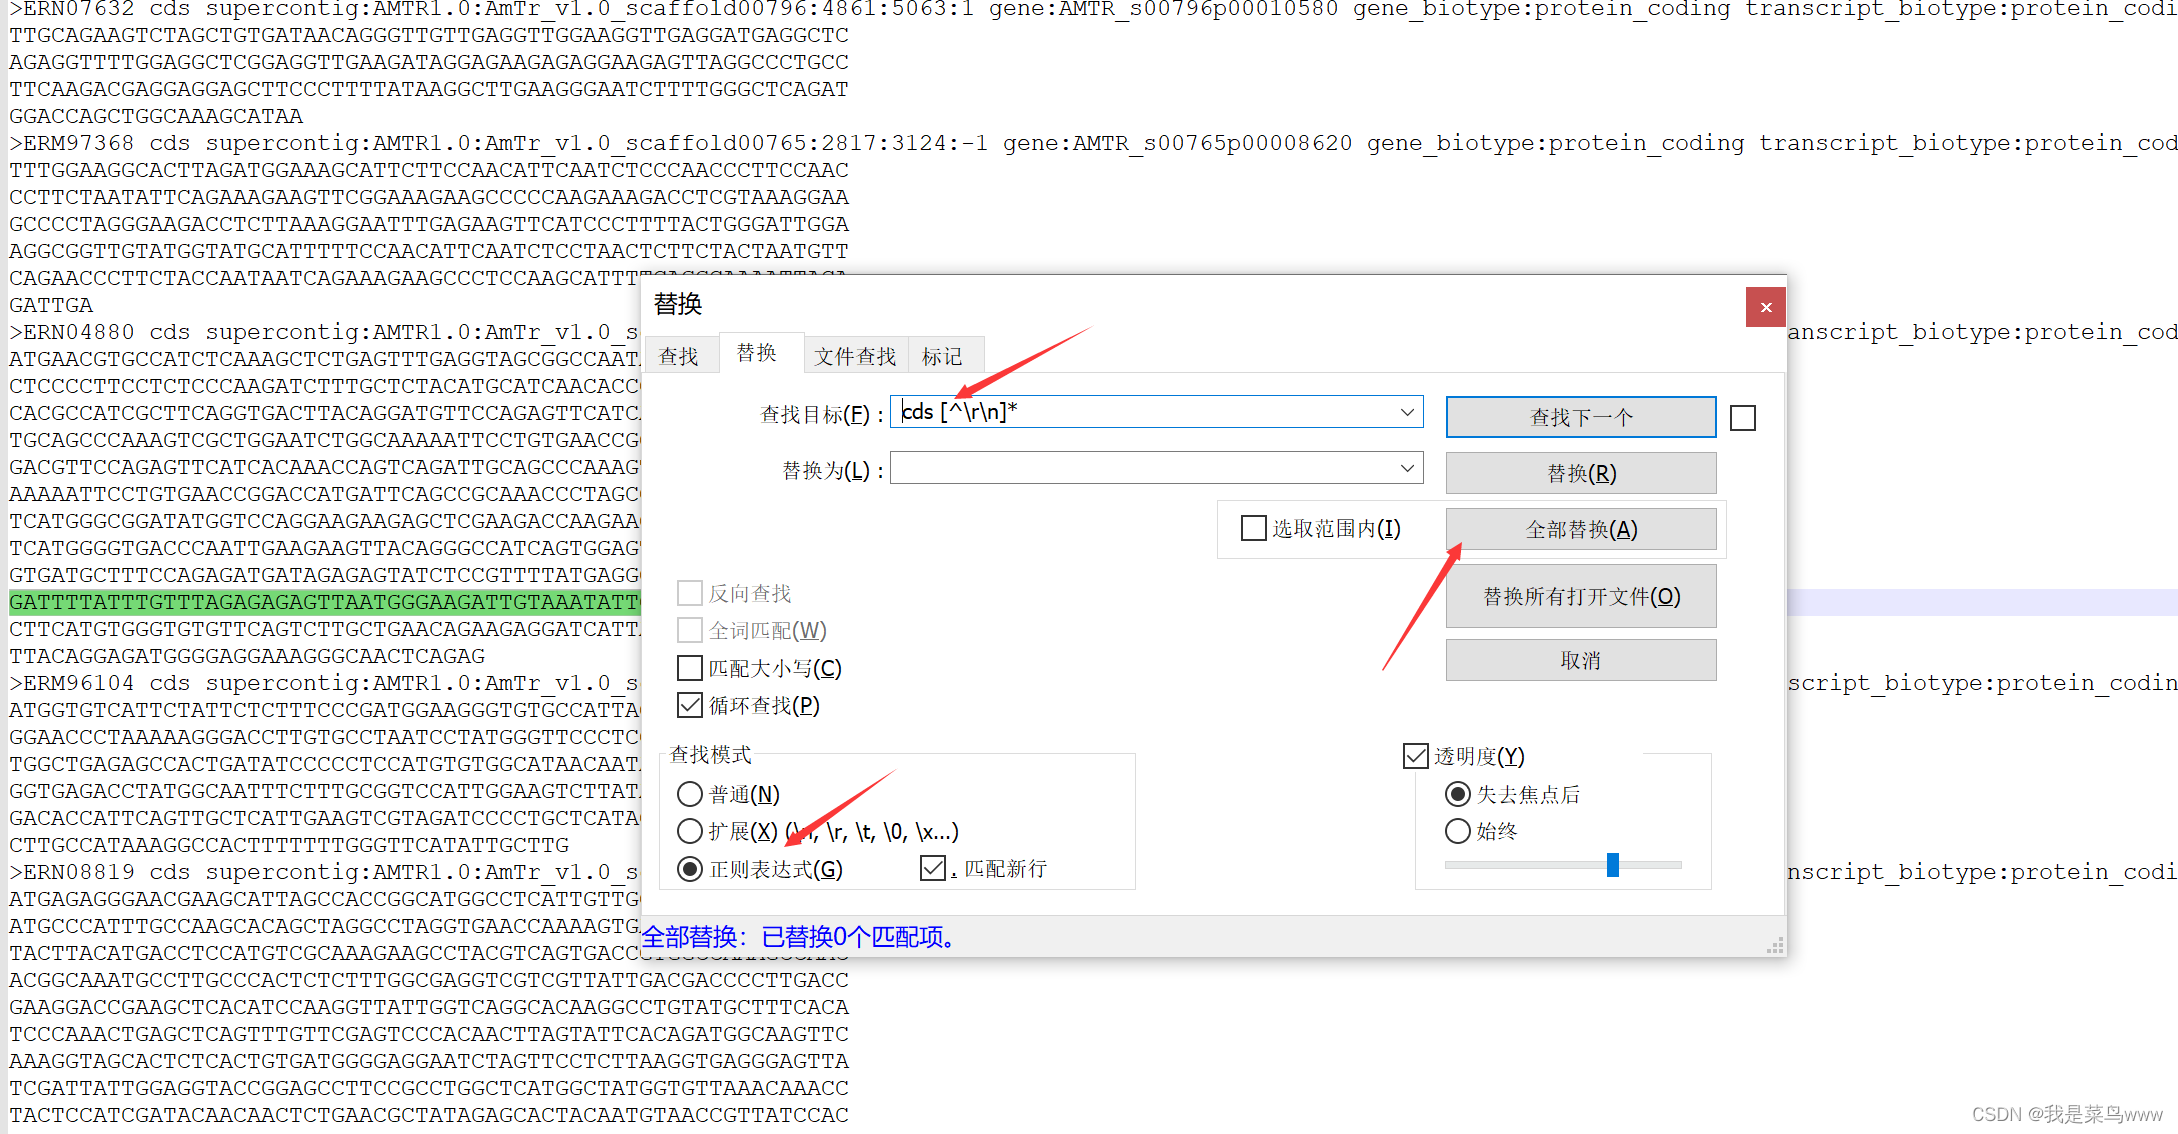The width and height of the screenshot is (2178, 1134).
Task: Click the 替换为 text field
Action: (x=1140, y=468)
